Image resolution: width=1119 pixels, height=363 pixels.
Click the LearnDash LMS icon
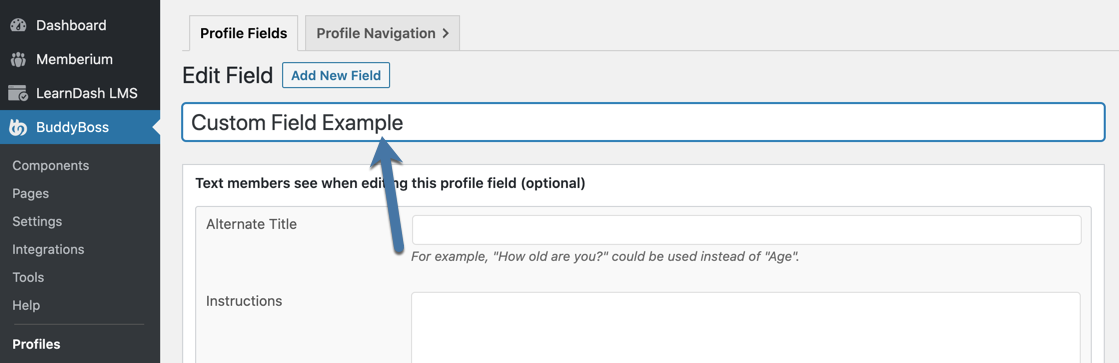pyautogui.click(x=18, y=93)
